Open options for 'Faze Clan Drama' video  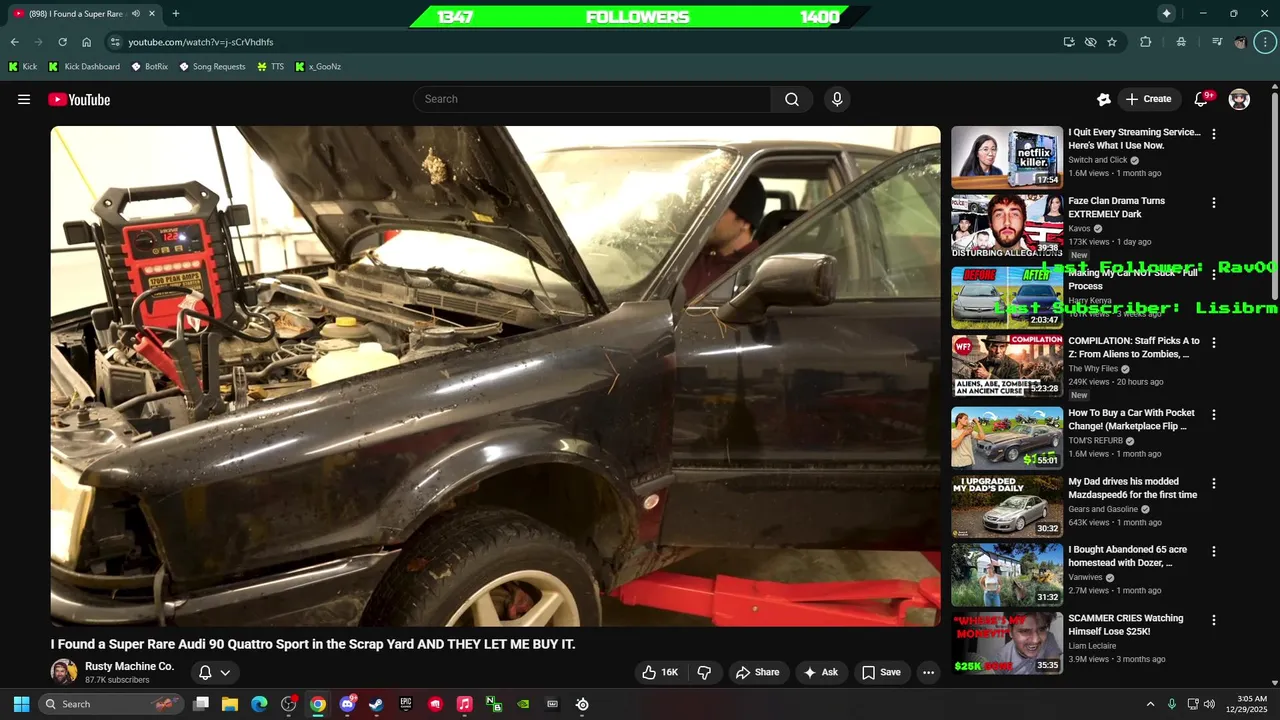(x=1214, y=203)
